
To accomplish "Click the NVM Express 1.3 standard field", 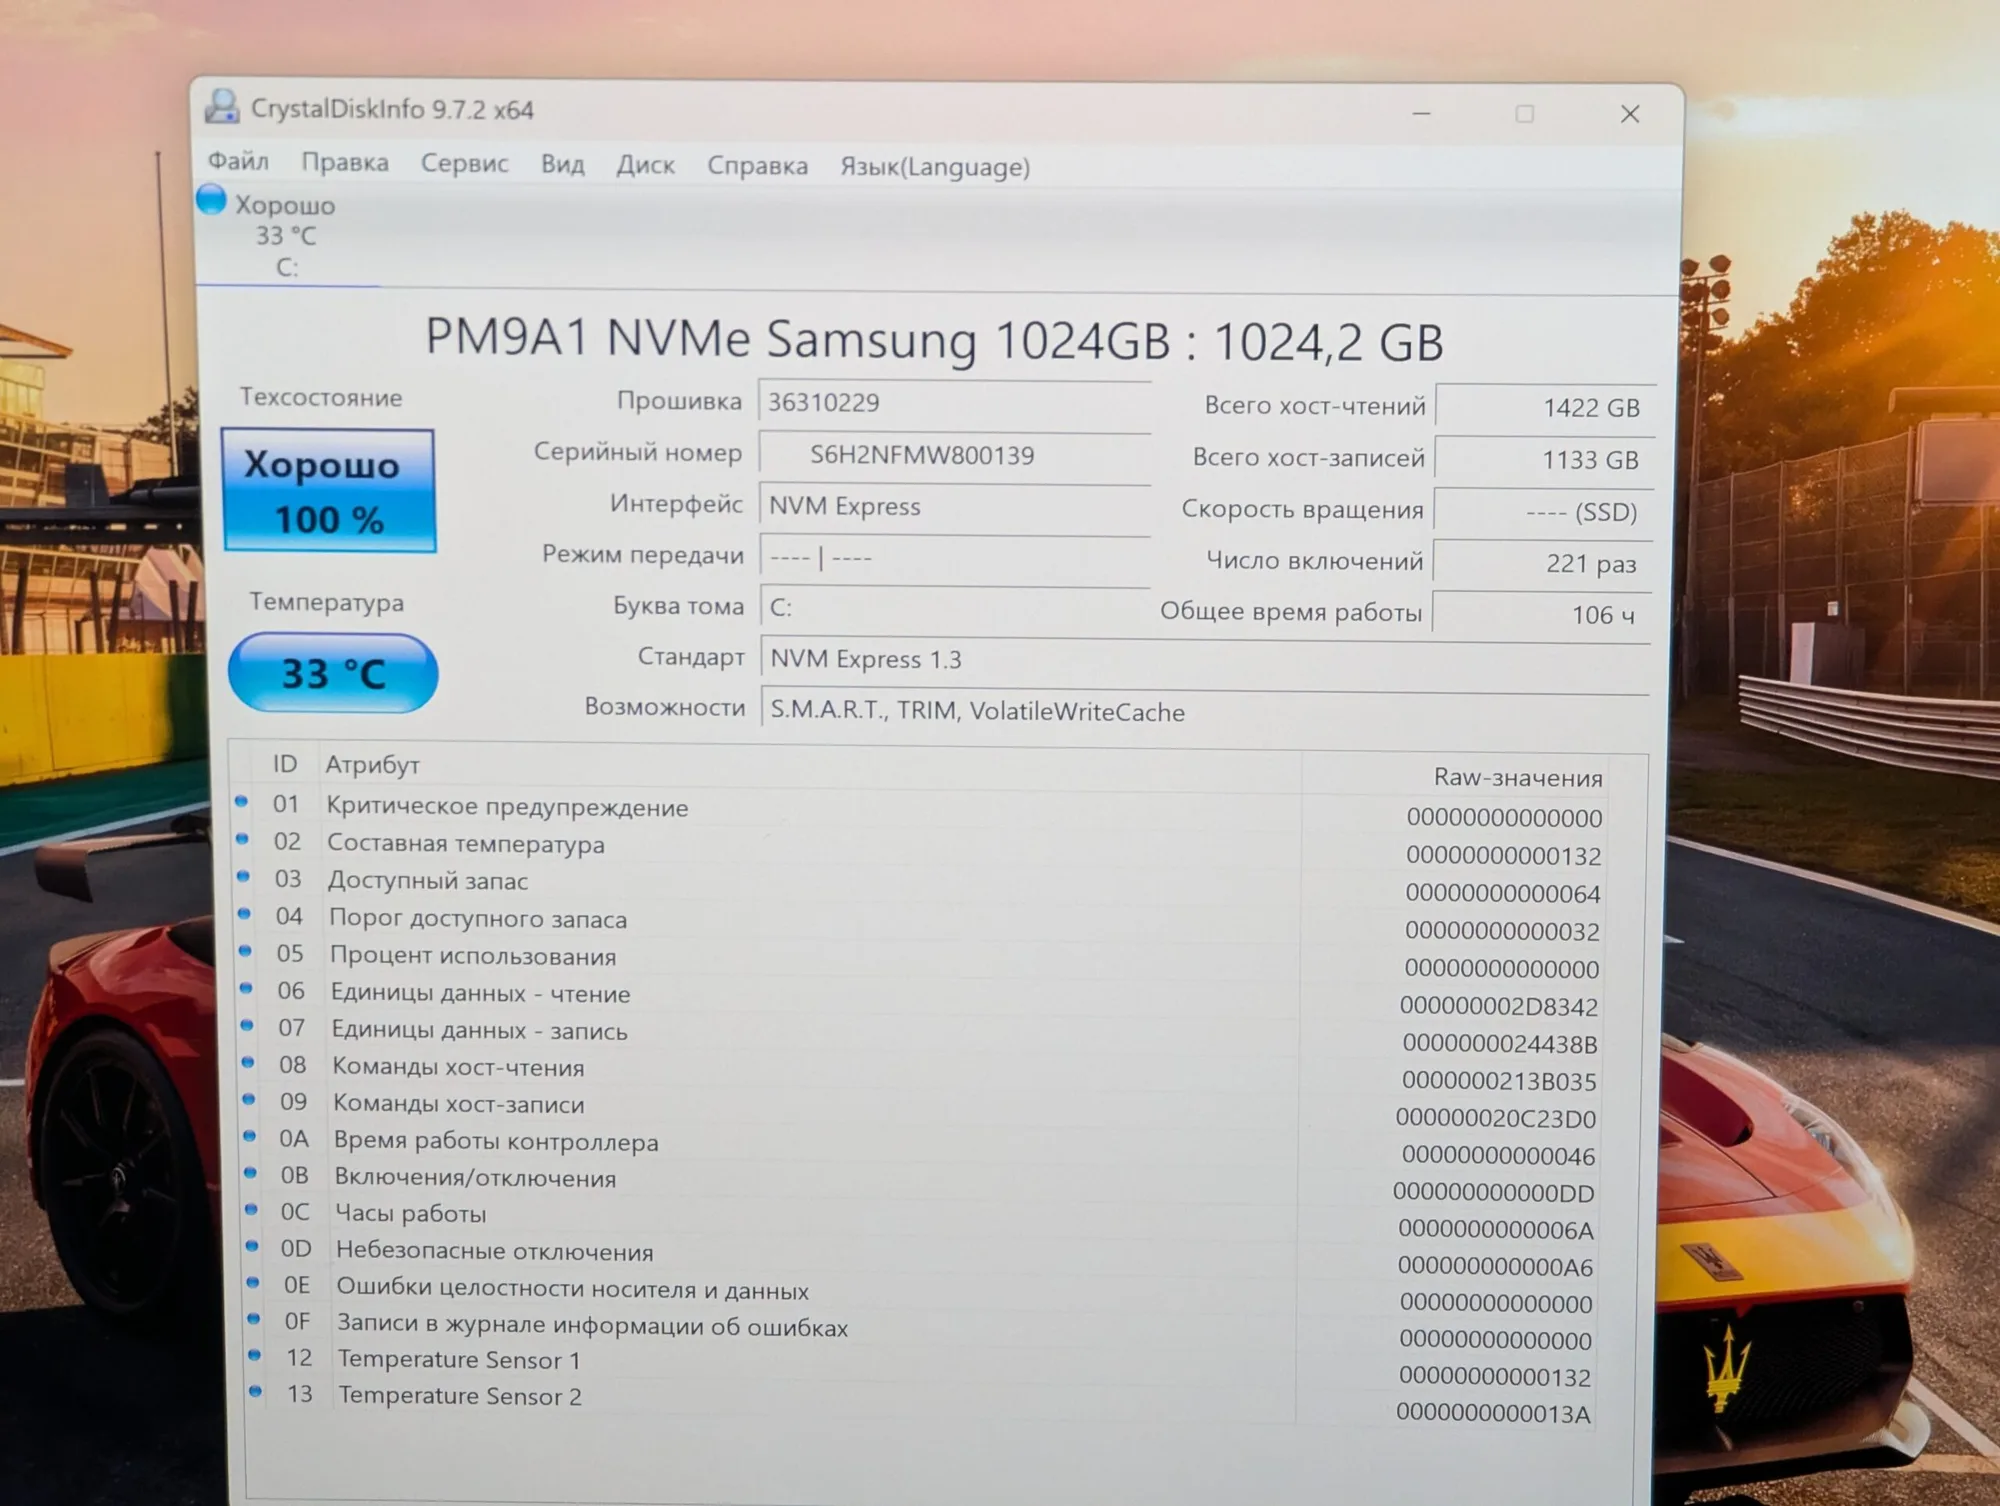I will [1205, 660].
